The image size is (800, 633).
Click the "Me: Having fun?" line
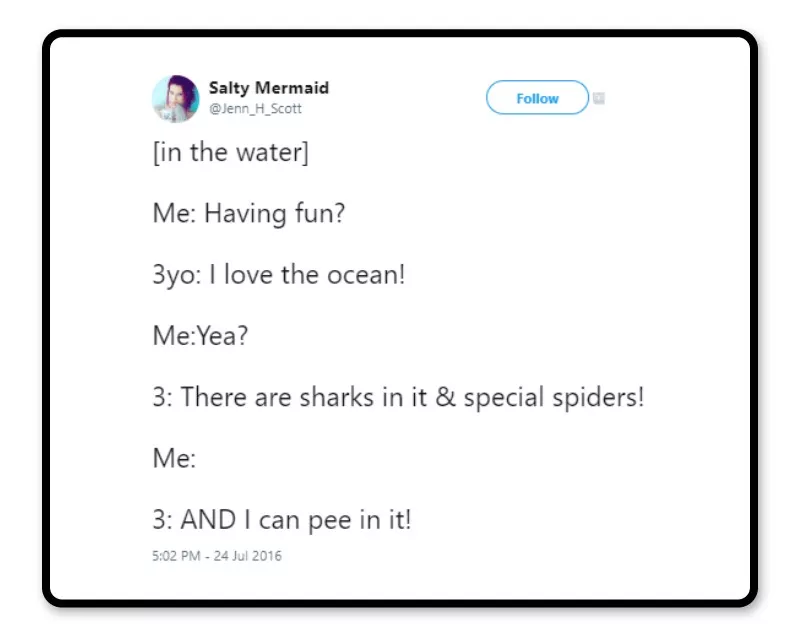tap(249, 213)
